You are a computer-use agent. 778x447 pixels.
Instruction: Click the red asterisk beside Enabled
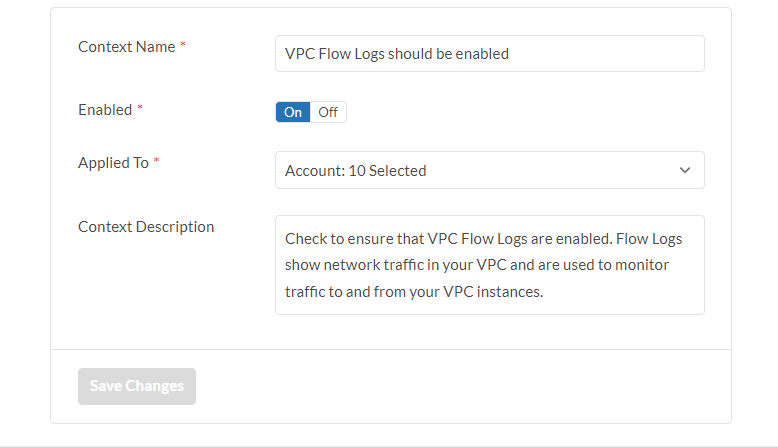pyautogui.click(x=140, y=110)
